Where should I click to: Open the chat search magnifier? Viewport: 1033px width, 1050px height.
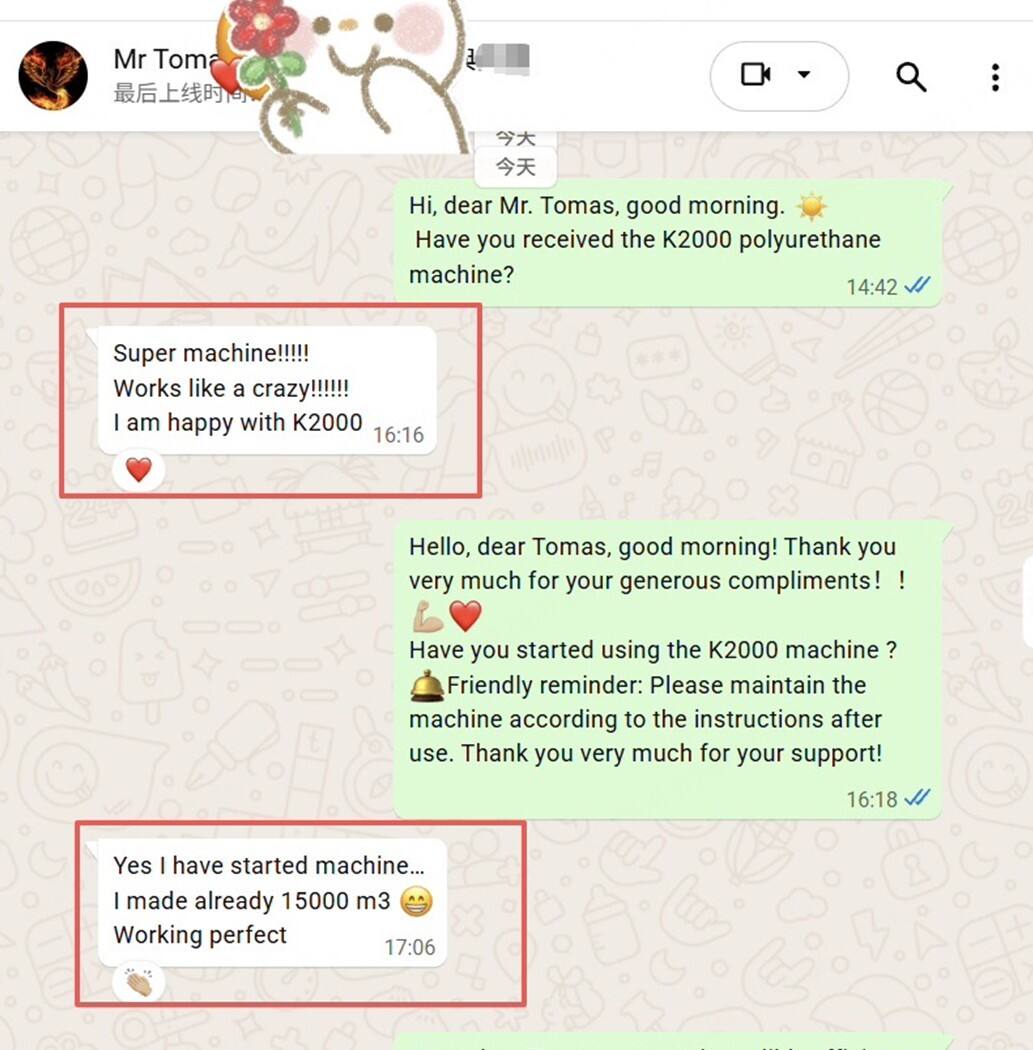(x=910, y=76)
